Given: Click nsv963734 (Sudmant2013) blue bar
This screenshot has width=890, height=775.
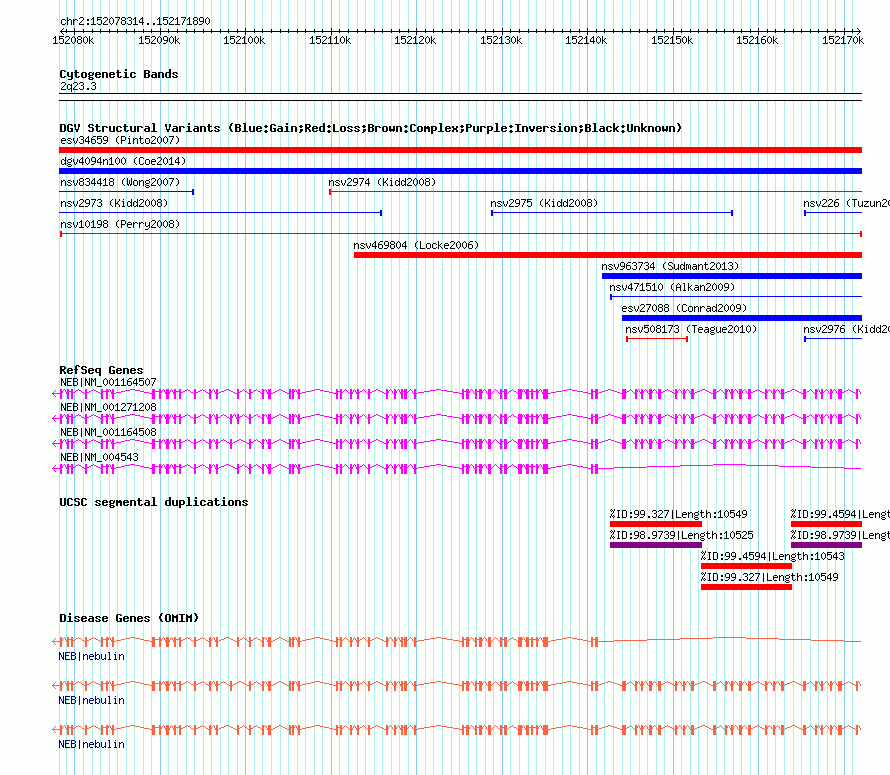Looking at the screenshot, I should coord(732,276).
